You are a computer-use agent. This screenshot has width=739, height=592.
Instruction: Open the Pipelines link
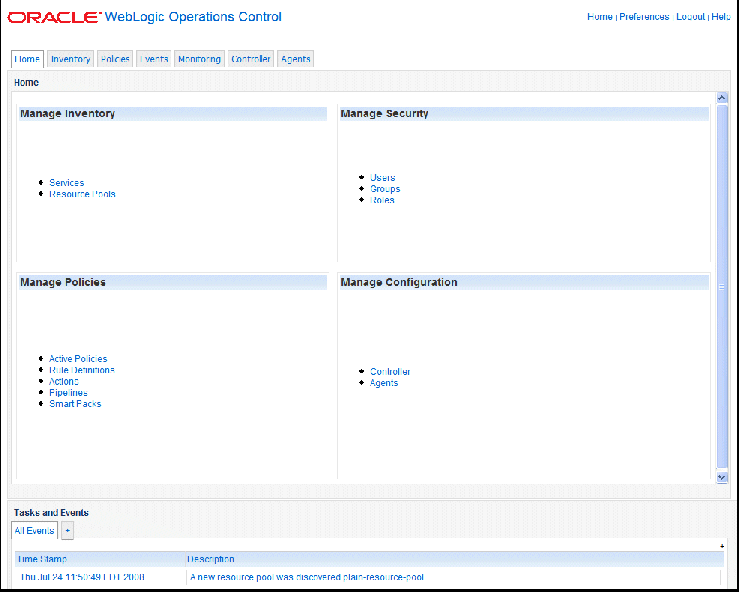(x=68, y=393)
